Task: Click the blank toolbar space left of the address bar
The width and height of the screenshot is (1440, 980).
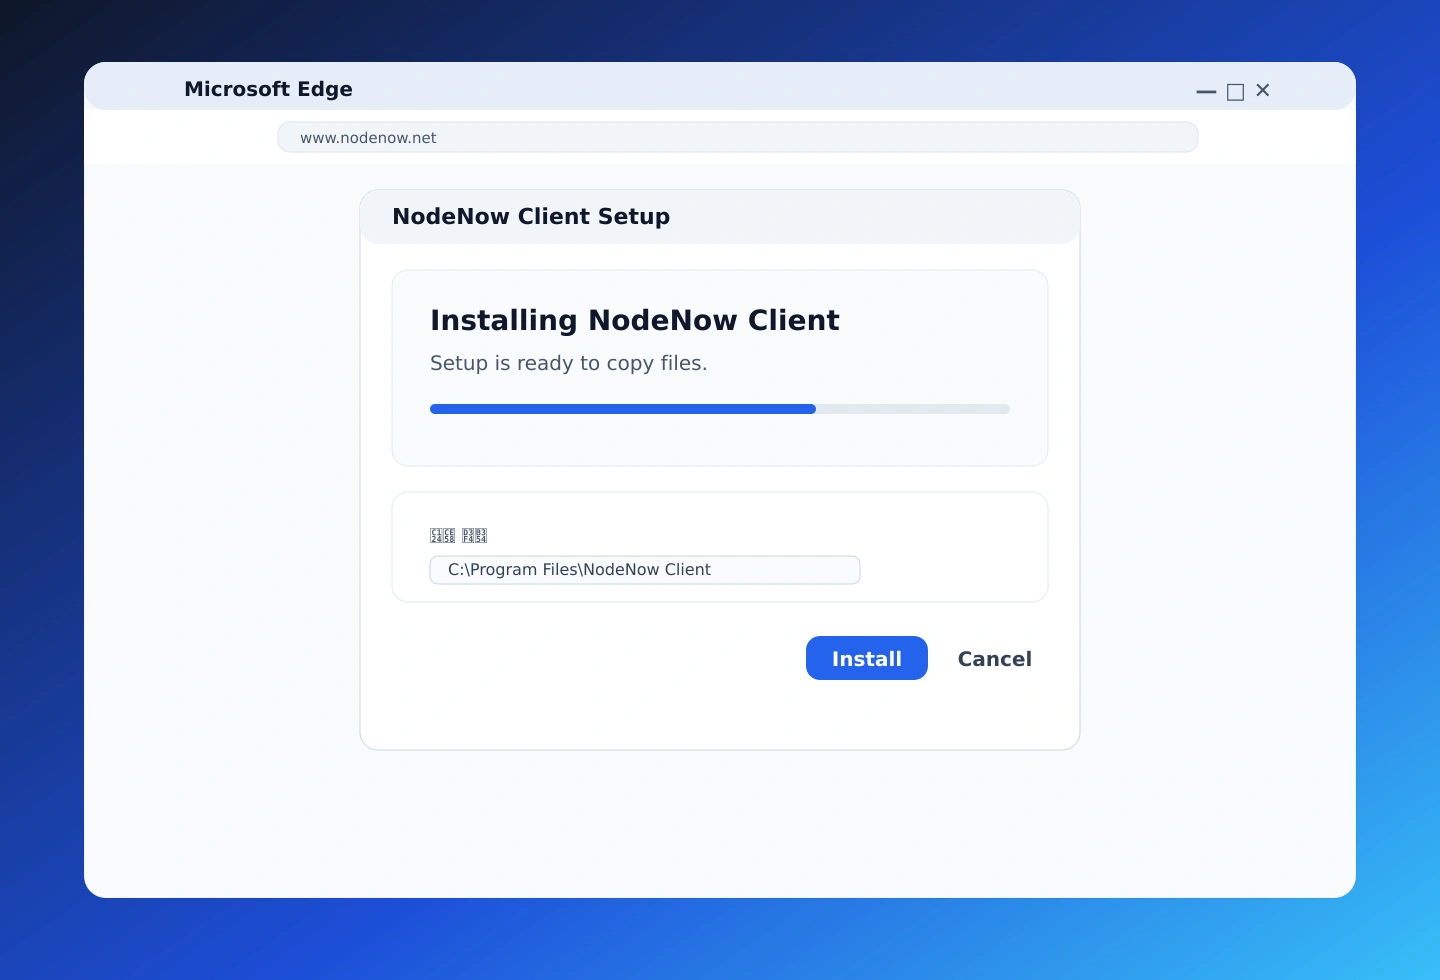Action: [x=180, y=138]
